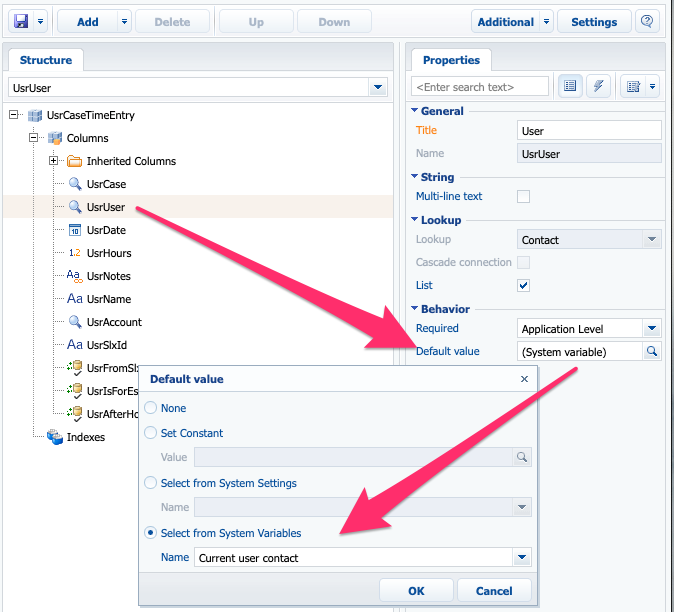Click the search text field in Properties
Image resolution: width=674 pixels, height=612 pixels.
pos(480,87)
